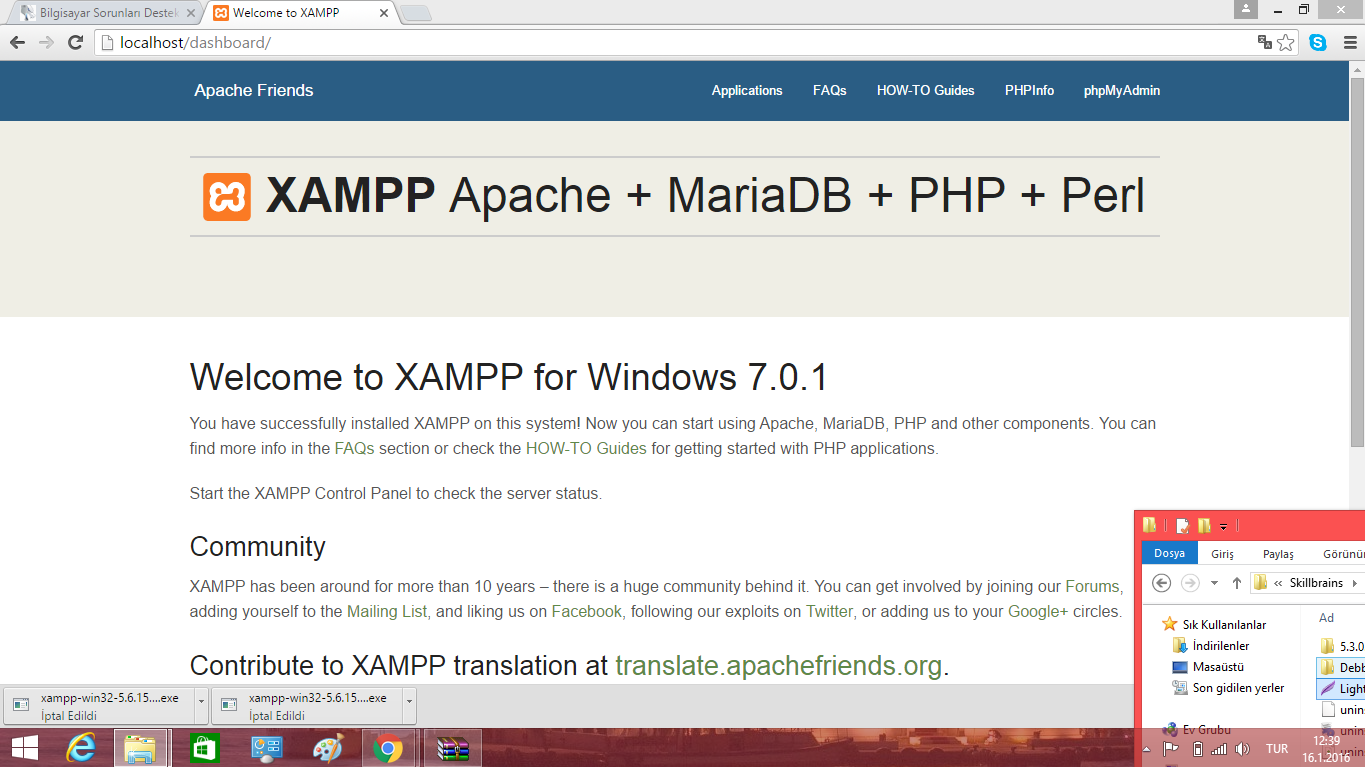1365x767 pixels.
Task: Bookmark this page with the star icon
Action: coord(1286,42)
